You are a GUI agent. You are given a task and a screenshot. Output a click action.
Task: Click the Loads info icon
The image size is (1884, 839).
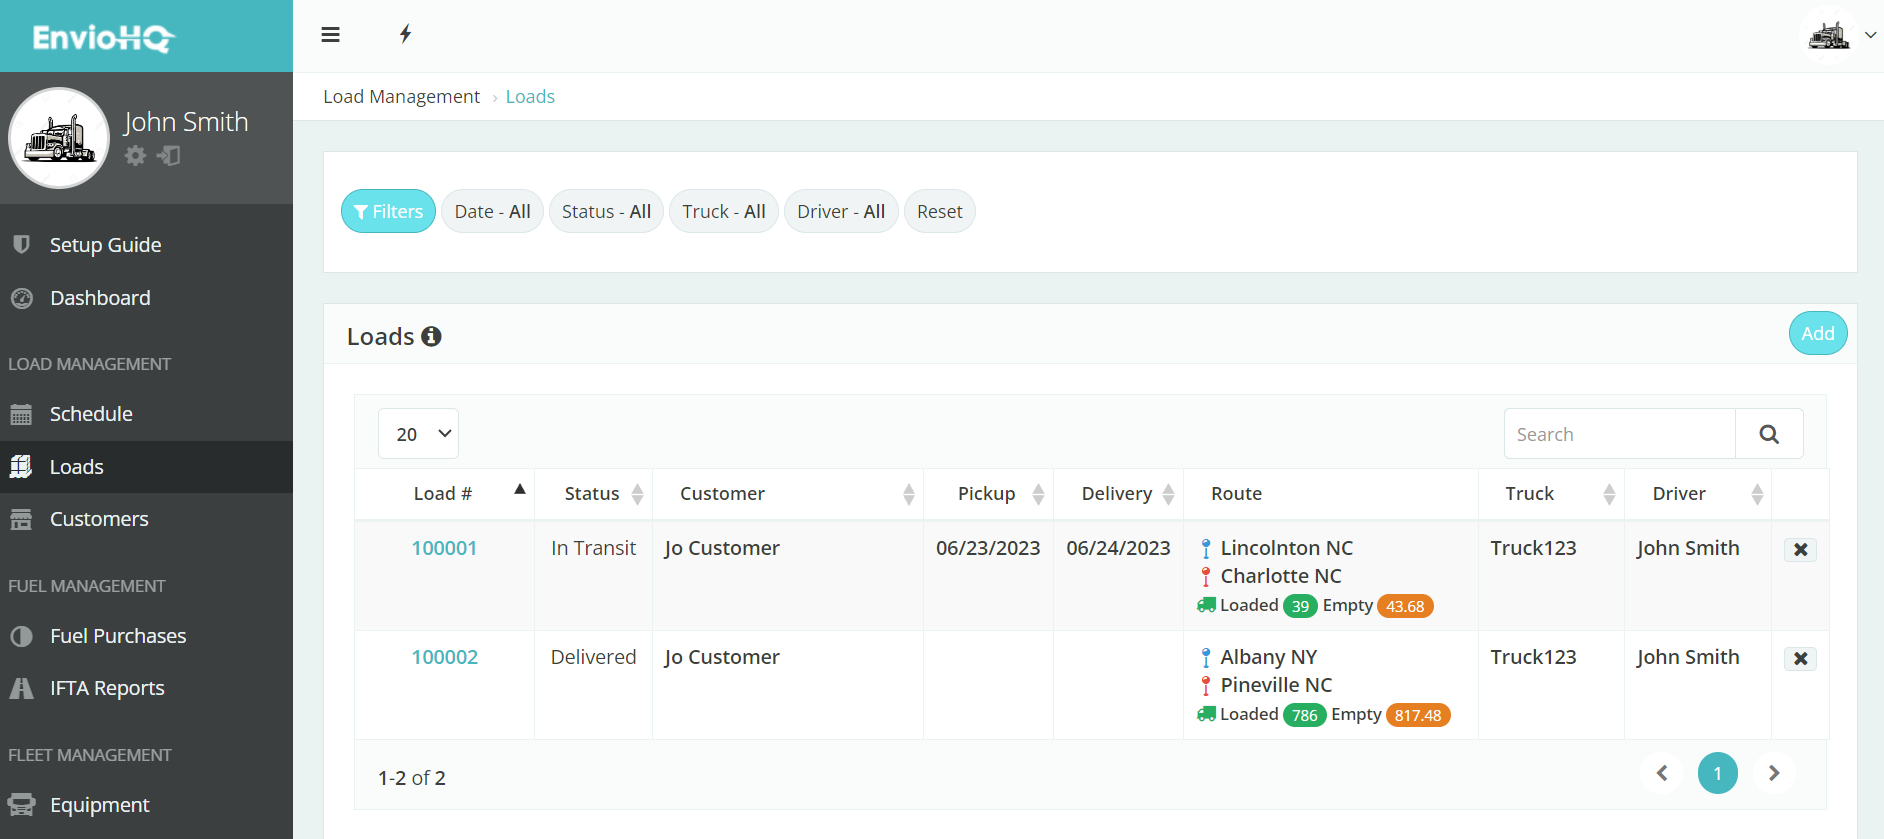click(431, 337)
